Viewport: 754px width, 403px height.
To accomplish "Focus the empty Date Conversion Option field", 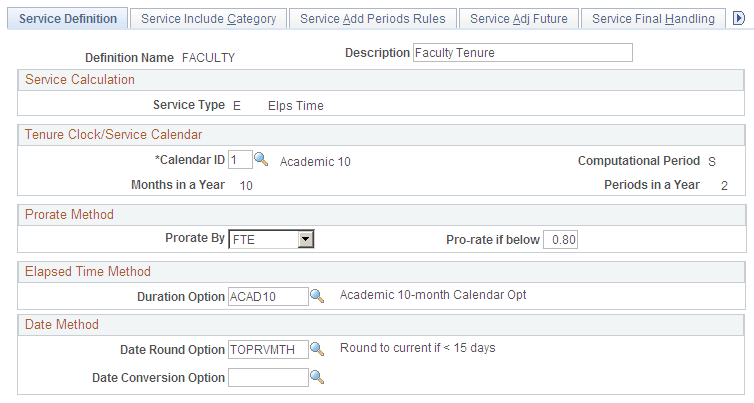I will [267, 377].
